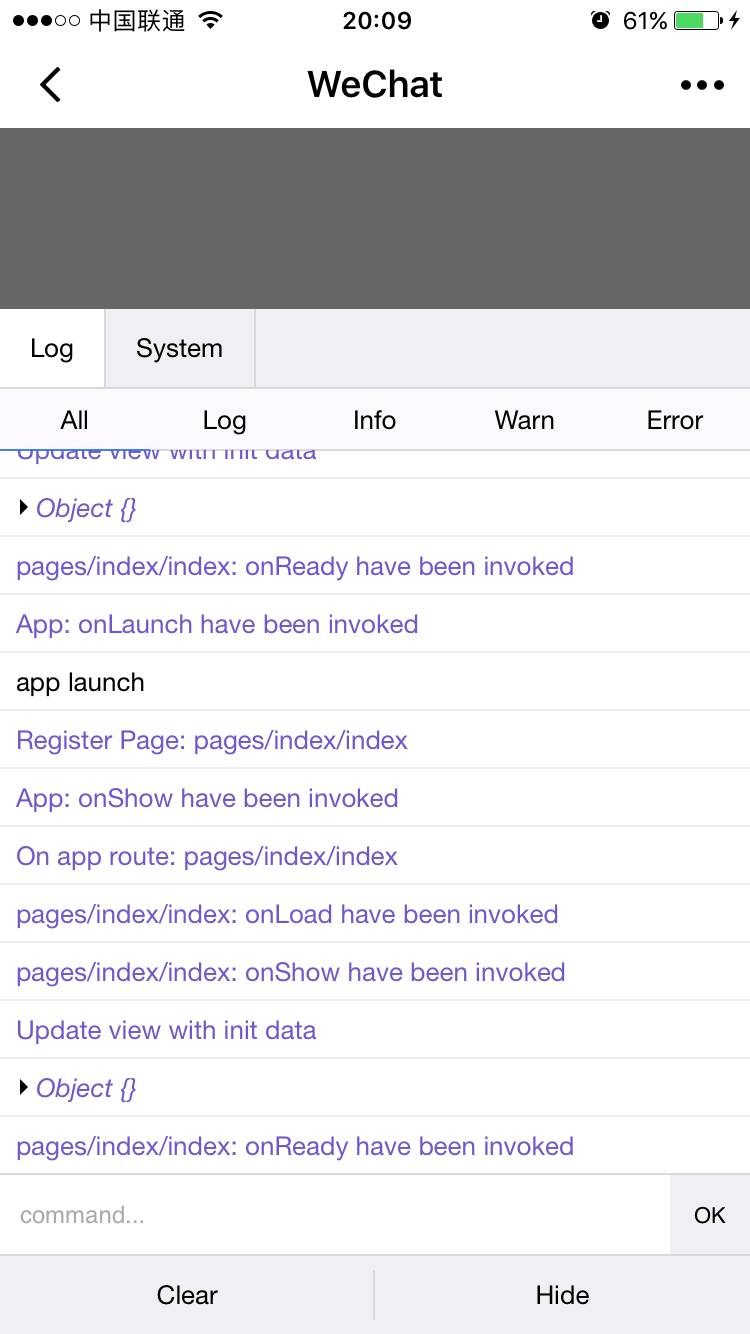Filter console by Log level
The width and height of the screenshot is (750, 1334).
pyautogui.click(x=225, y=420)
